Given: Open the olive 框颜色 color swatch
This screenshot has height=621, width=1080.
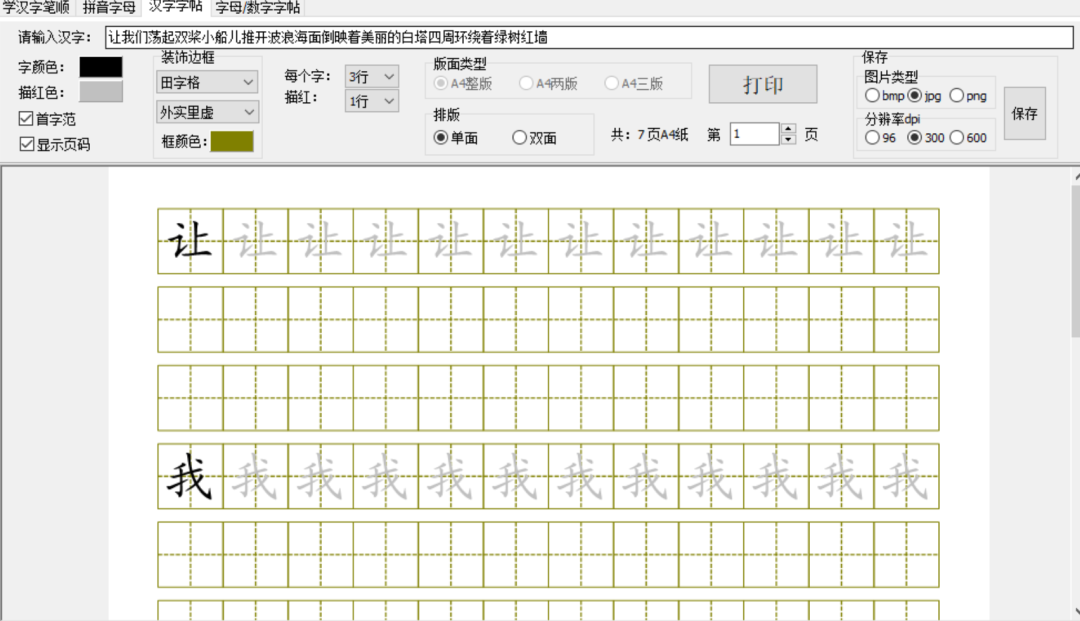Looking at the screenshot, I should (232, 141).
